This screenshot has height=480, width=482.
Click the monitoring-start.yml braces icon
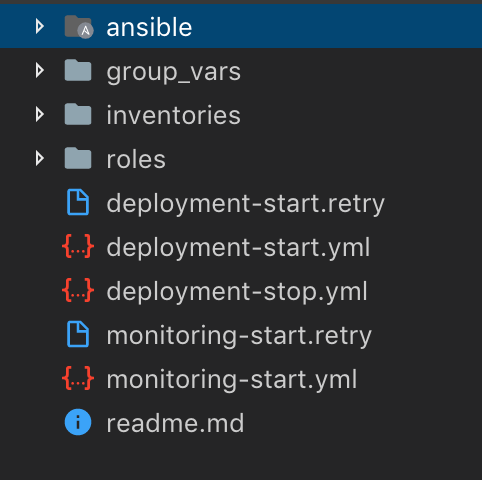pyautogui.click(x=78, y=378)
